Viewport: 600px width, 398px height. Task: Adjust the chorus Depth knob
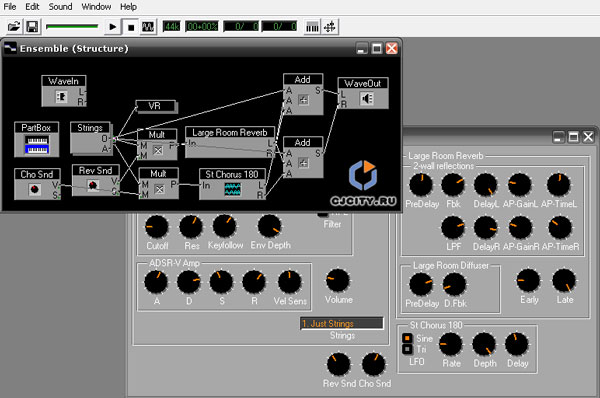tap(484, 344)
